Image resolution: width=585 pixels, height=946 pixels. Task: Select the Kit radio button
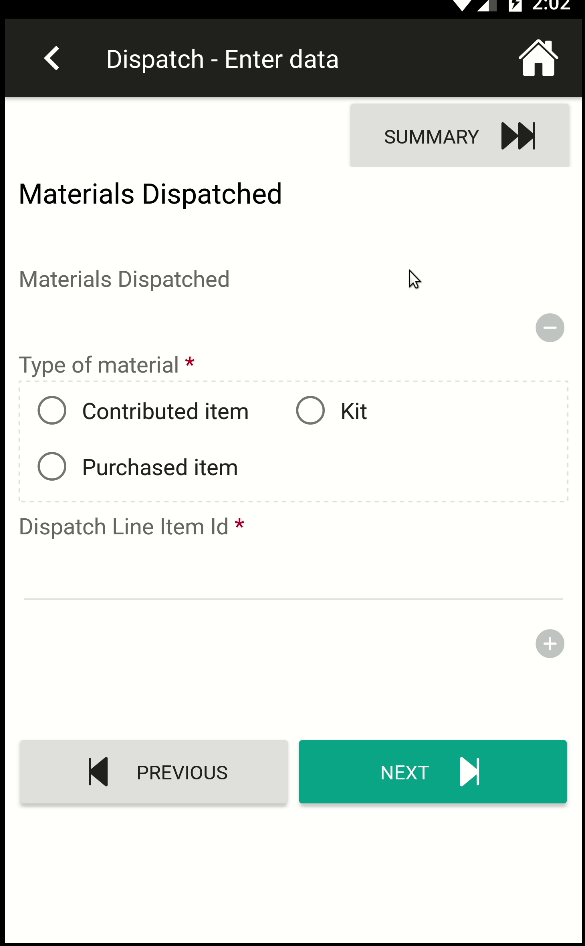[310, 411]
